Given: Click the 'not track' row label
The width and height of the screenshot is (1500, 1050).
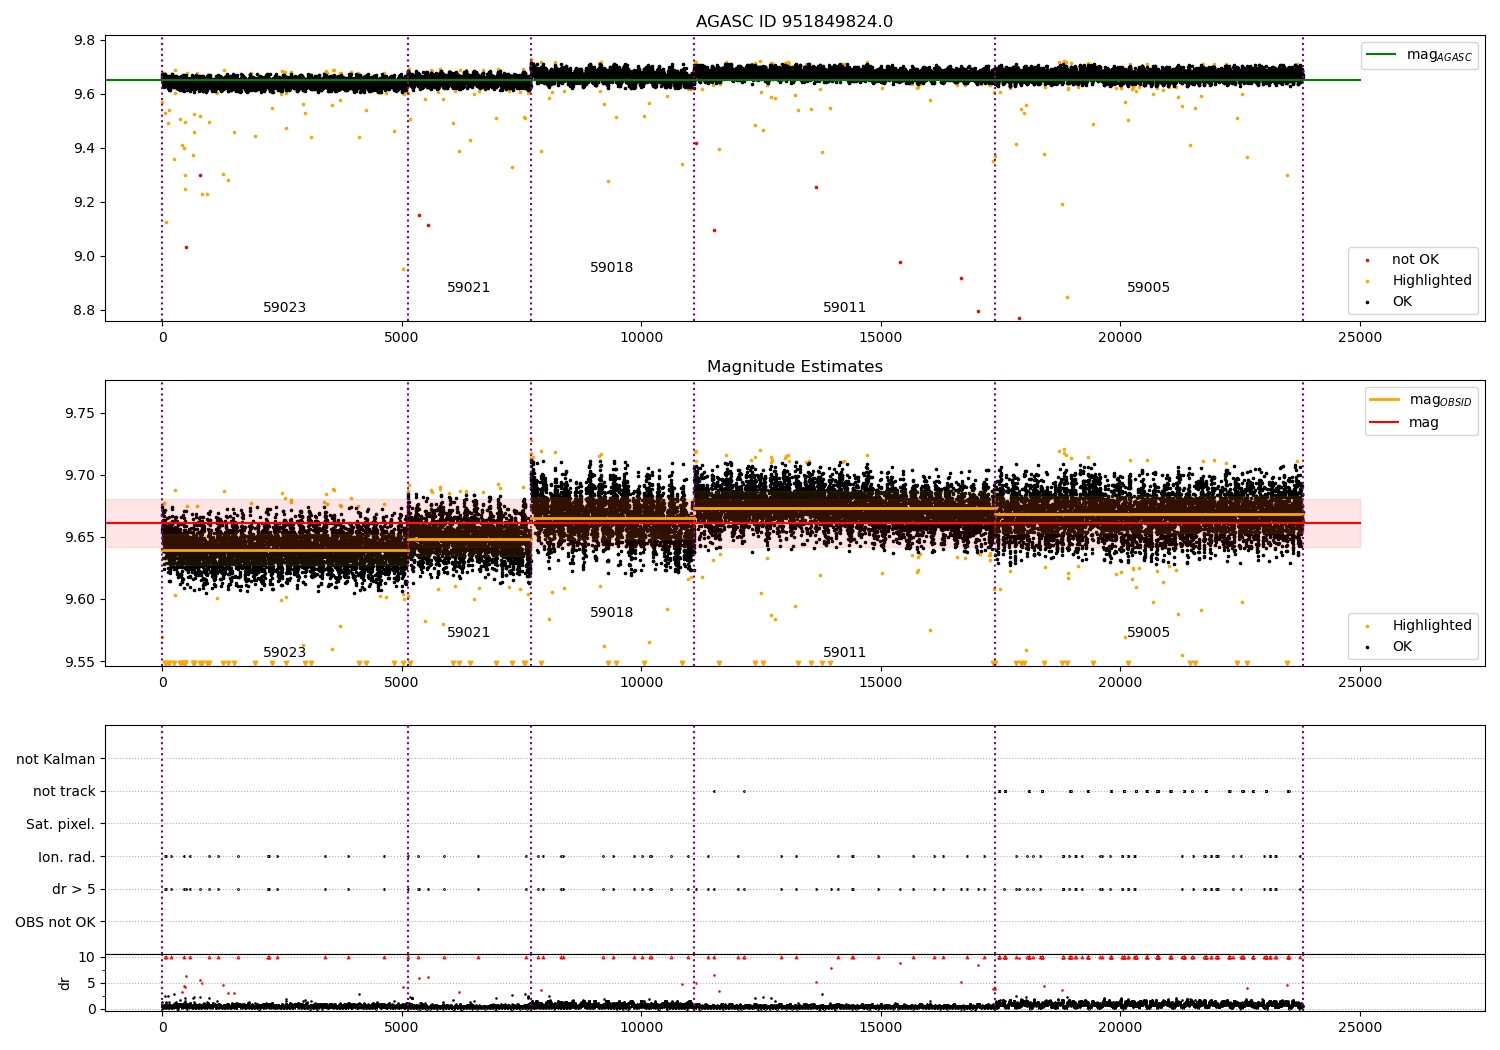Looking at the screenshot, I should coord(64,792).
